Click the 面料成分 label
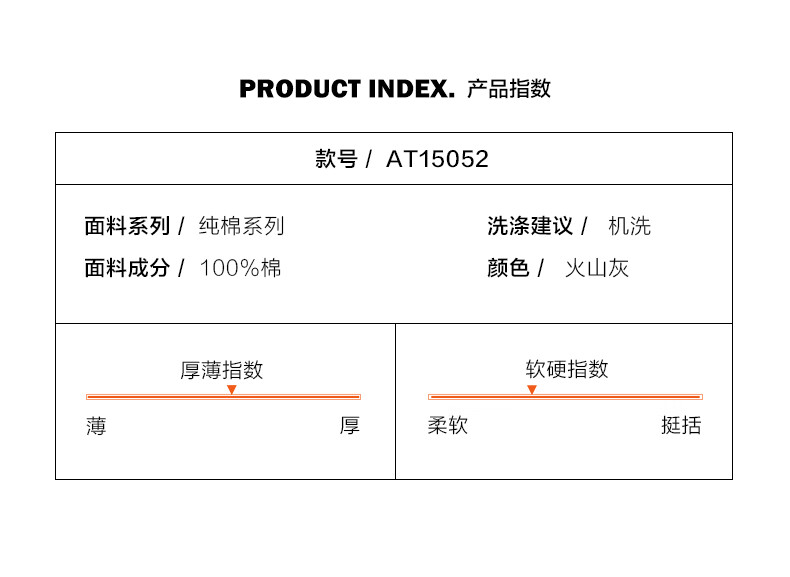790x577 pixels. tap(127, 268)
